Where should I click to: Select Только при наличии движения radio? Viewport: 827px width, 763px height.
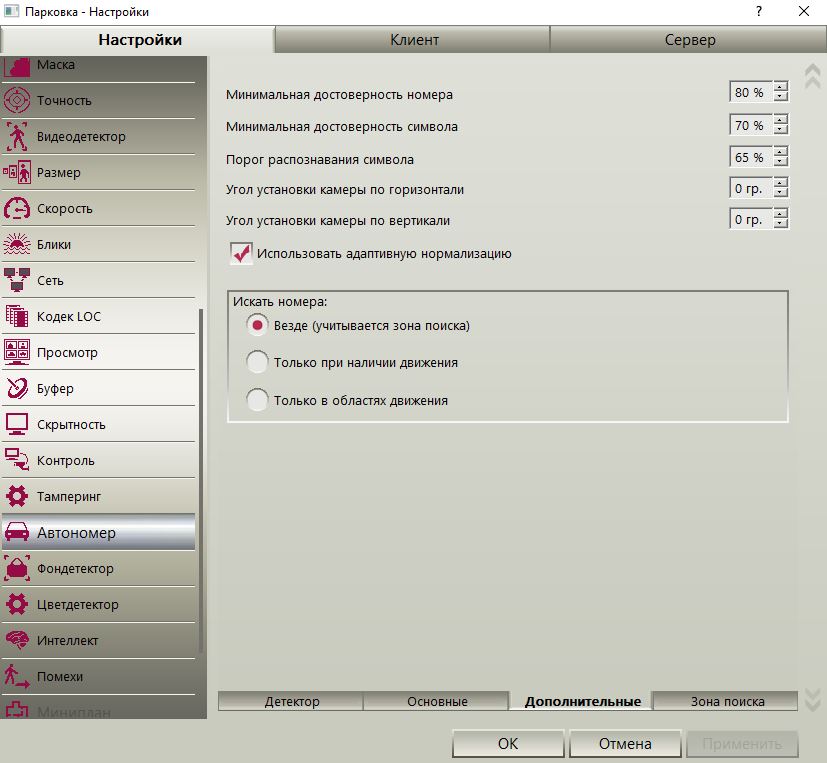257,362
